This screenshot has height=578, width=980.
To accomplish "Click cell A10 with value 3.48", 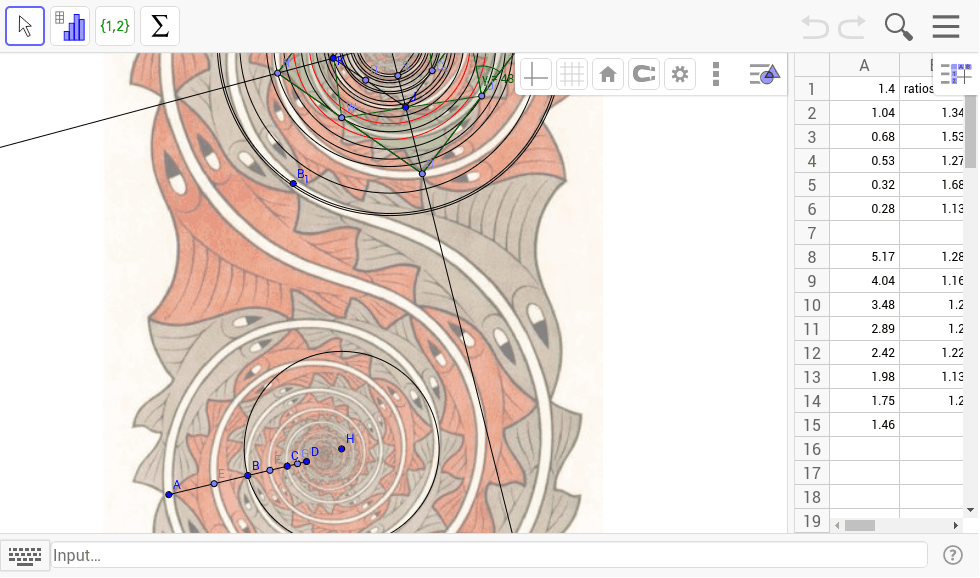I will coord(864,305).
